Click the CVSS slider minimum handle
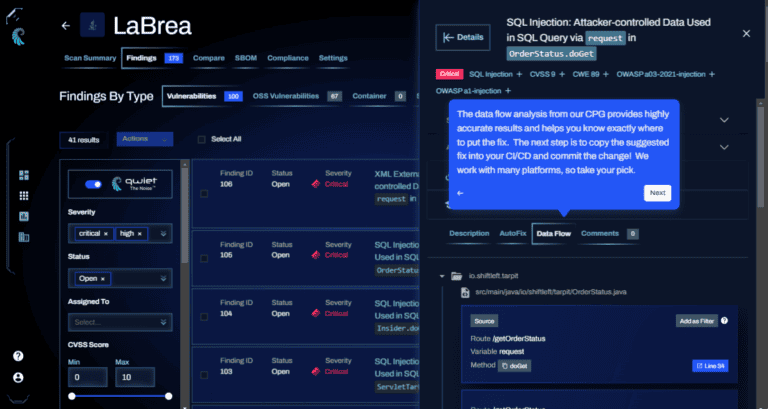This screenshot has width=768, height=409. coord(72,396)
